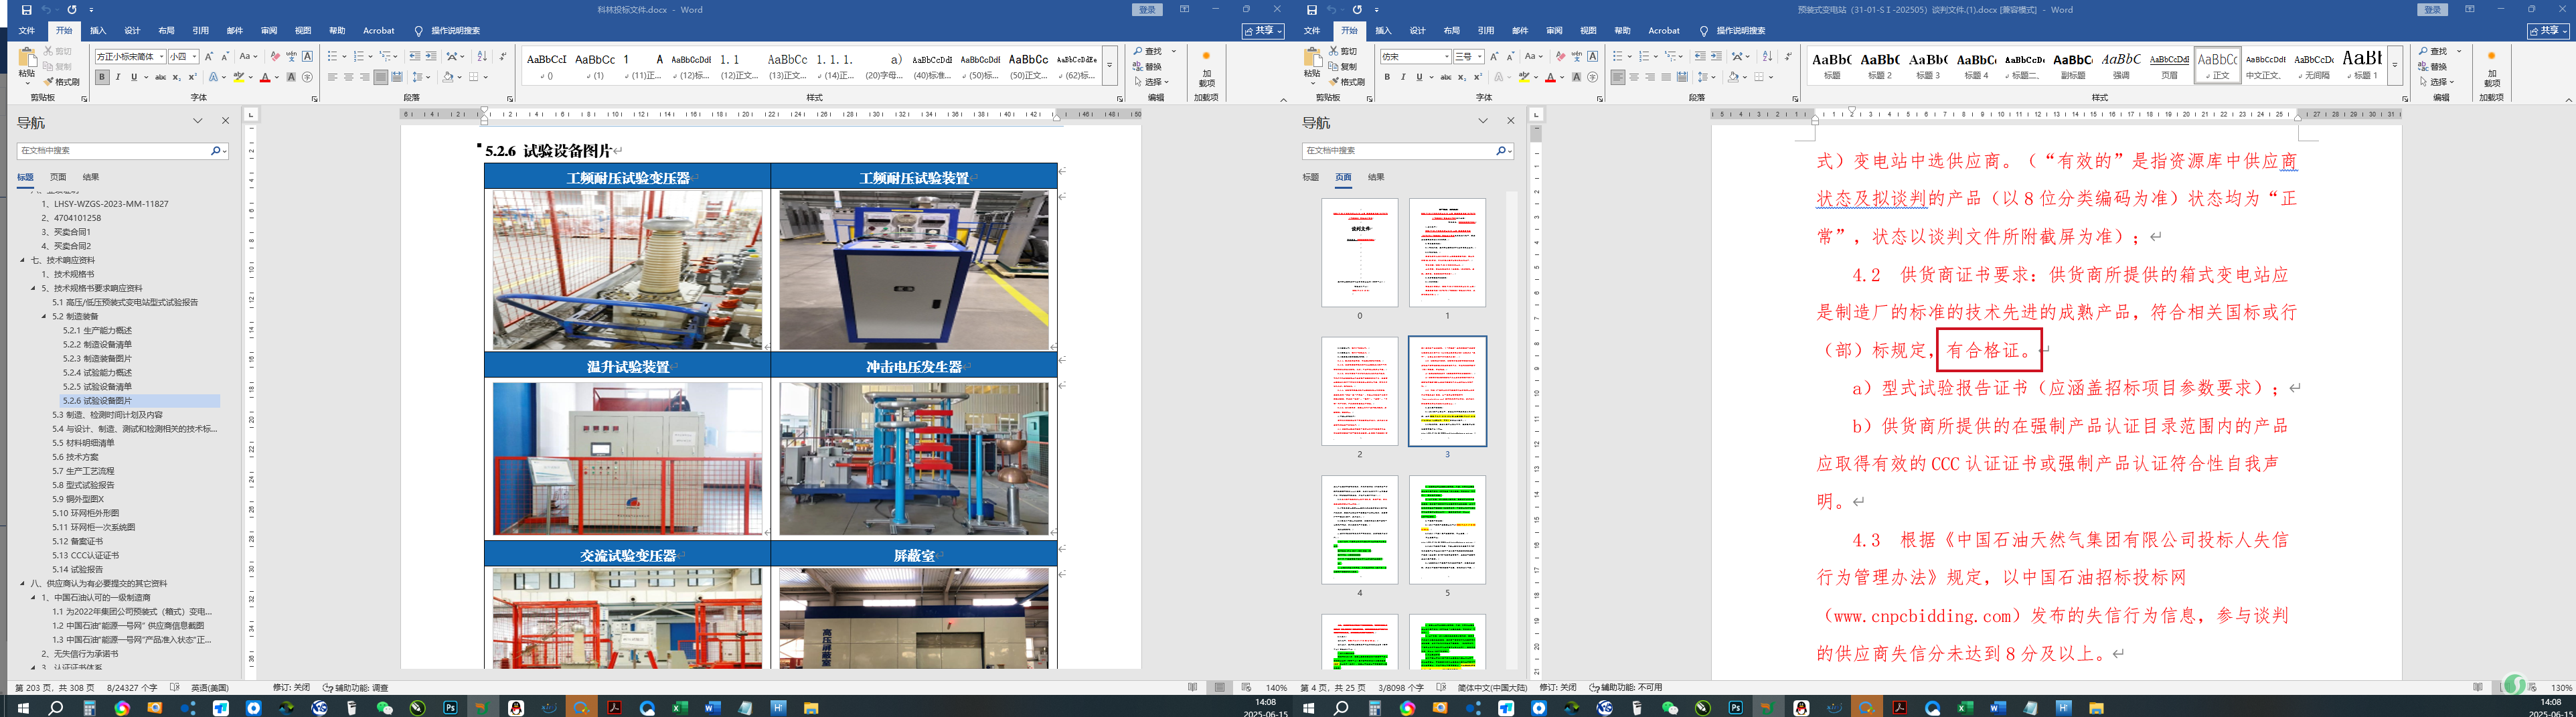Apply strikethrough in the right Word window
This screenshot has height=717, width=2576.
point(1446,77)
